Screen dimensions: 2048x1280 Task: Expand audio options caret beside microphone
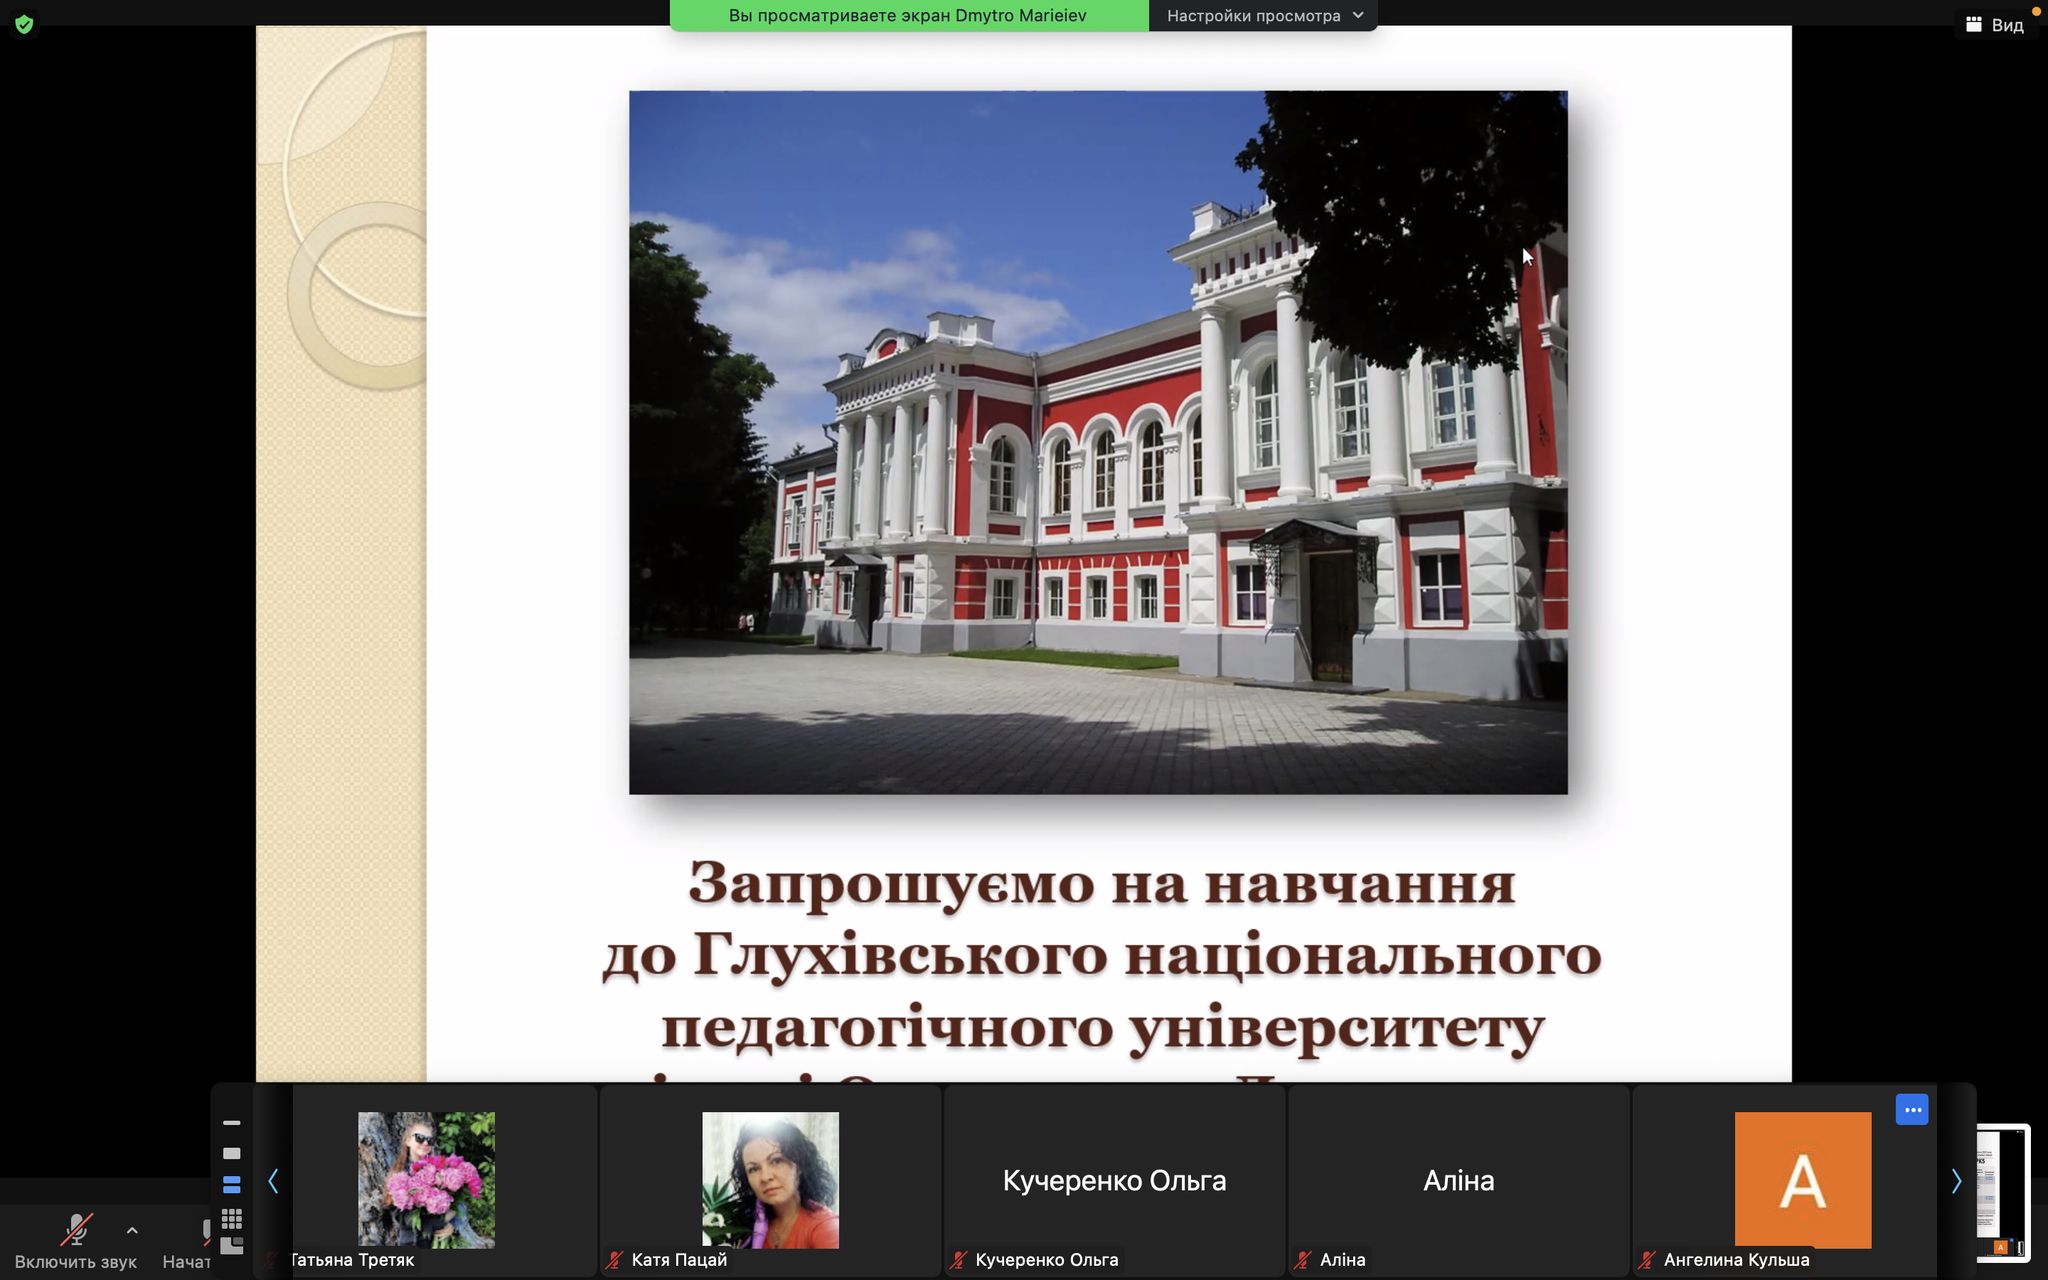[132, 1231]
